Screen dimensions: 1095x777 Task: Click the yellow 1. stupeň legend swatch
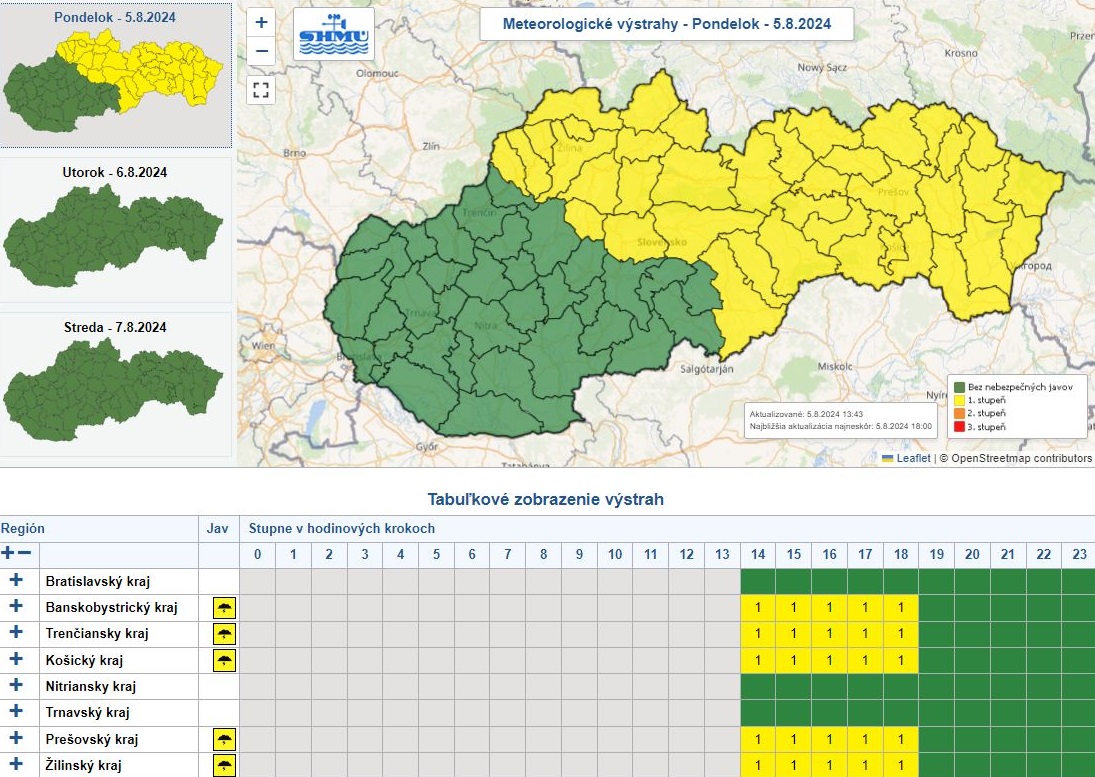pyautogui.click(x=960, y=400)
